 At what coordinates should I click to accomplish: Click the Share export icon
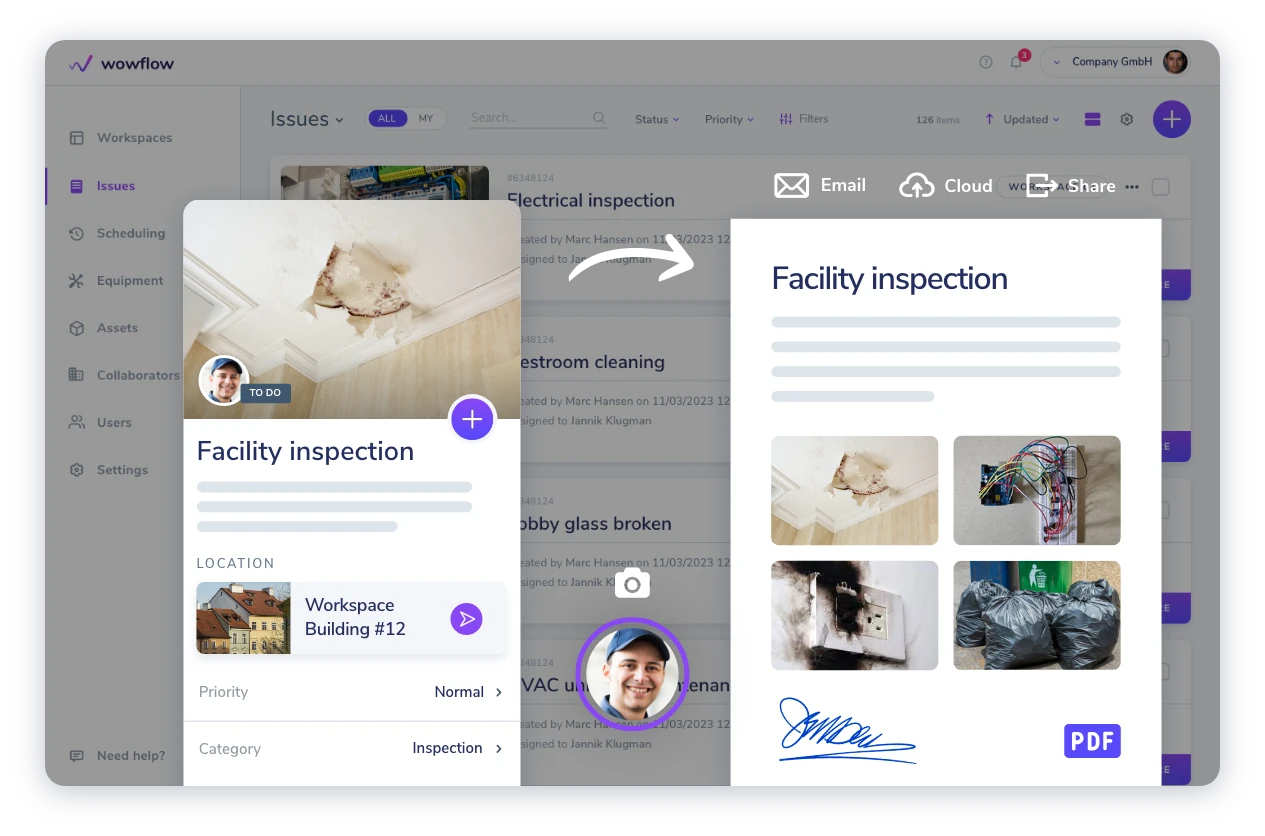pyautogui.click(x=1041, y=186)
